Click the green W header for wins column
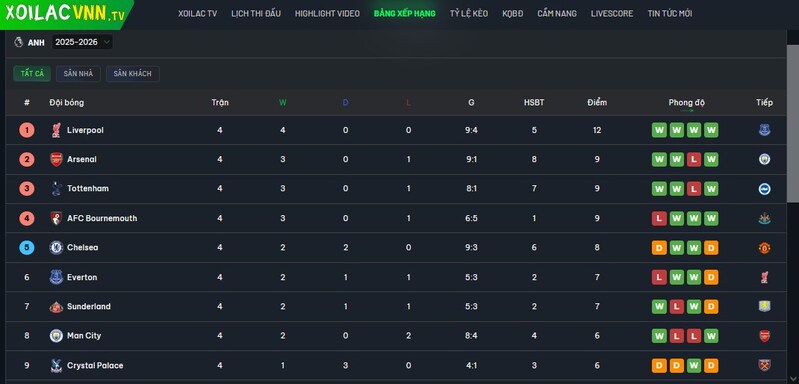This screenshot has height=384, width=799. [283, 102]
